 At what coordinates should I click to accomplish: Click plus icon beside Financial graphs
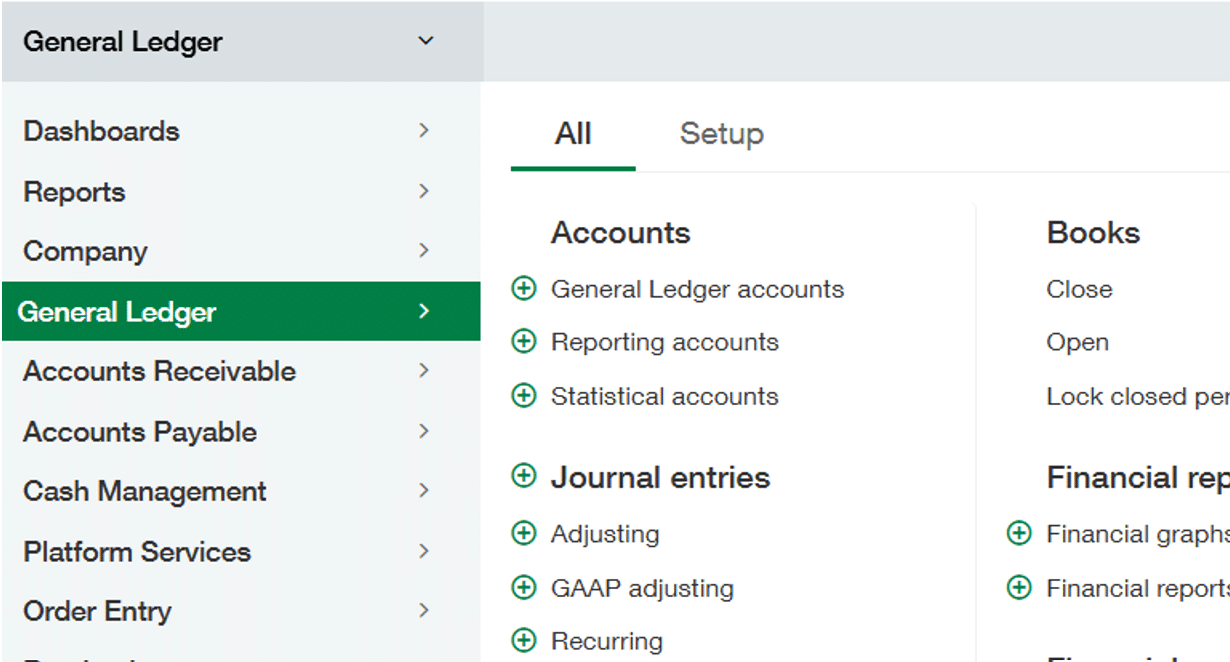tap(1018, 534)
